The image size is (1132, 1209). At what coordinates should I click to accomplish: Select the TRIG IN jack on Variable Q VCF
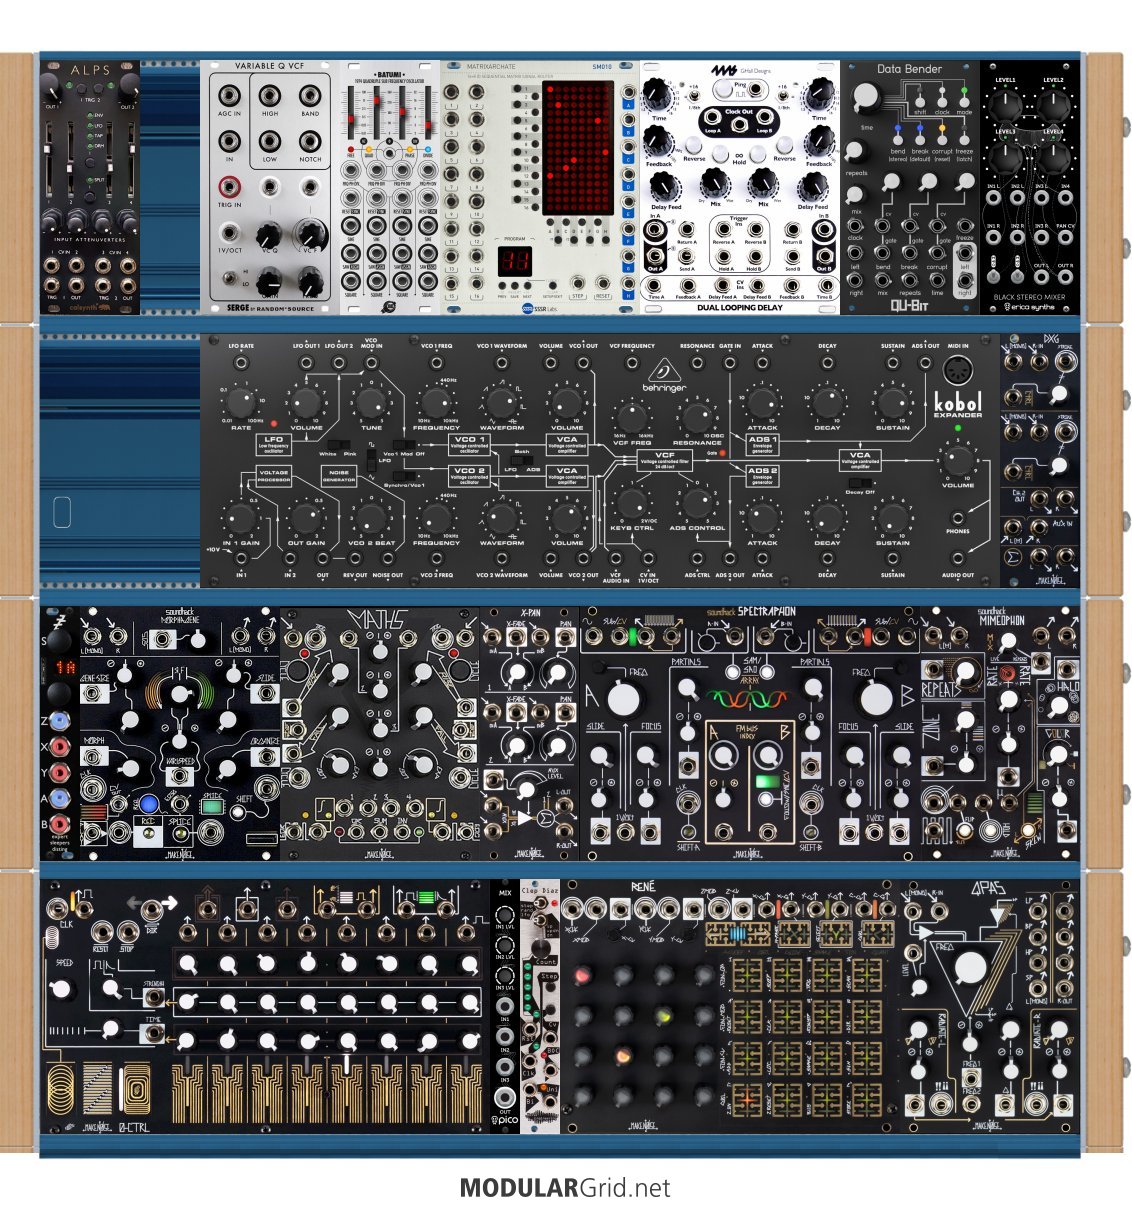tap(231, 186)
